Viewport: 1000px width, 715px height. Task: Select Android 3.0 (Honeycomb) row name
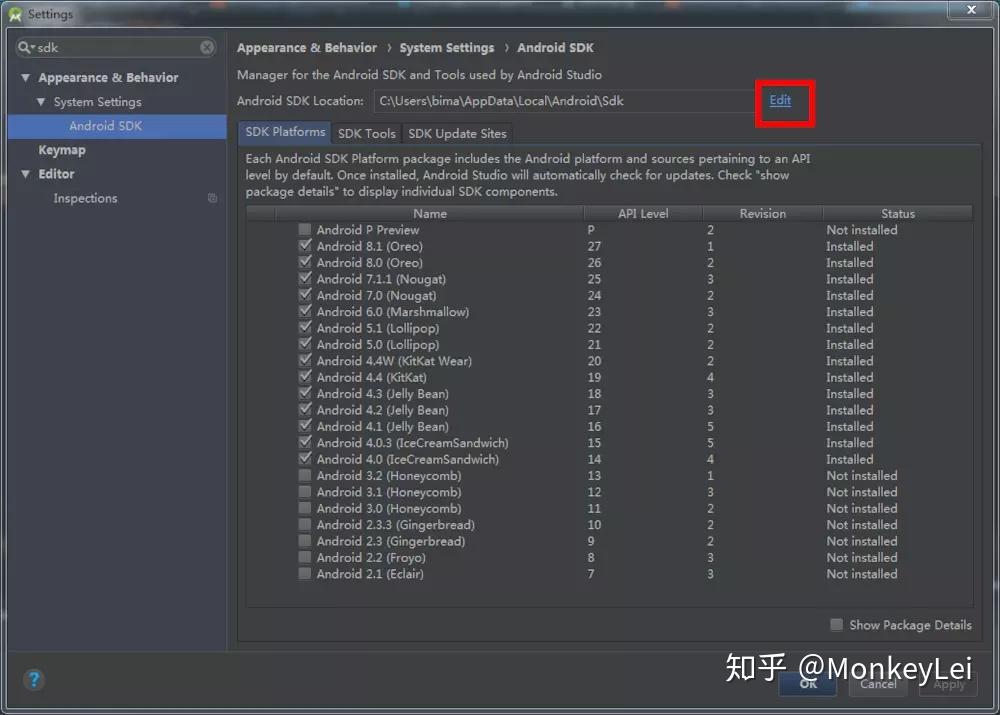tap(389, 508)
